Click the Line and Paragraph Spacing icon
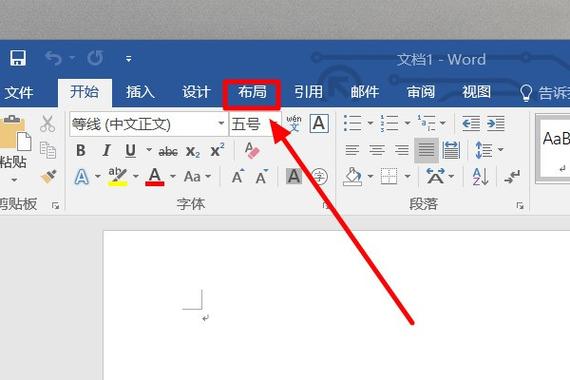Screen dimensions: 570x380 coord(484,150)
